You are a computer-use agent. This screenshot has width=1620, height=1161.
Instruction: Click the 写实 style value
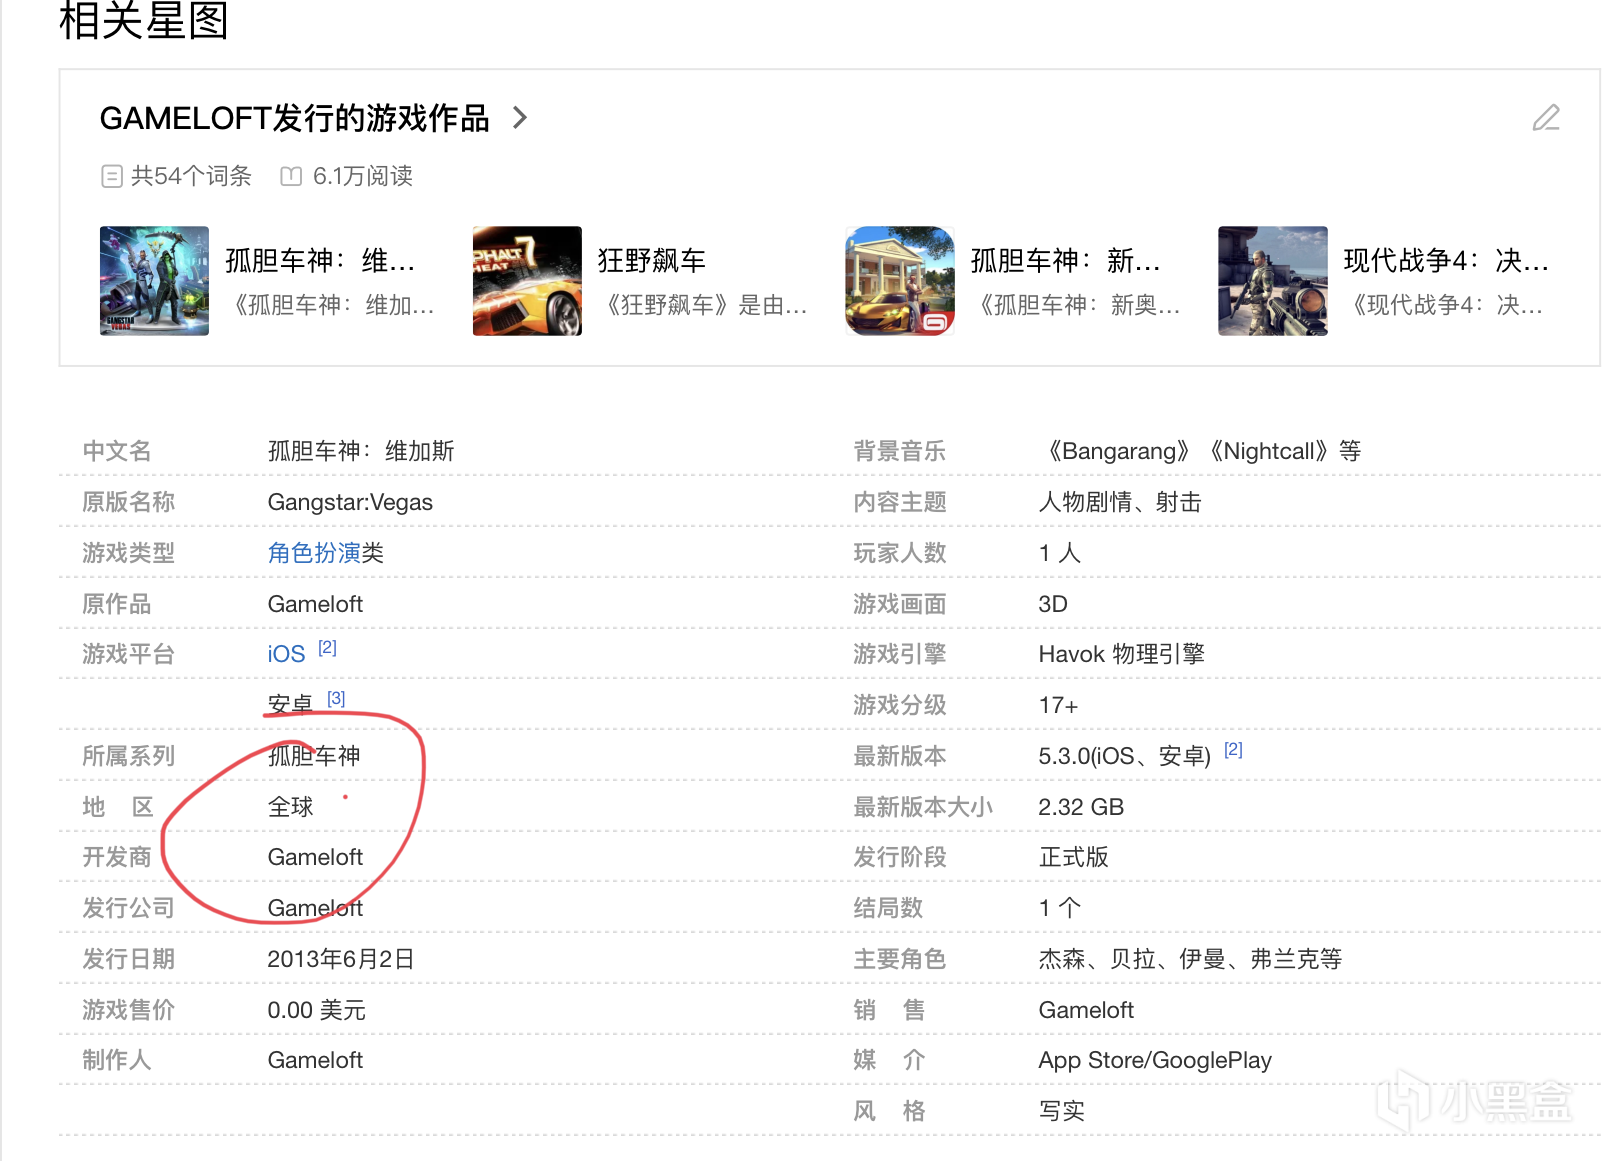[1062, 1111]
